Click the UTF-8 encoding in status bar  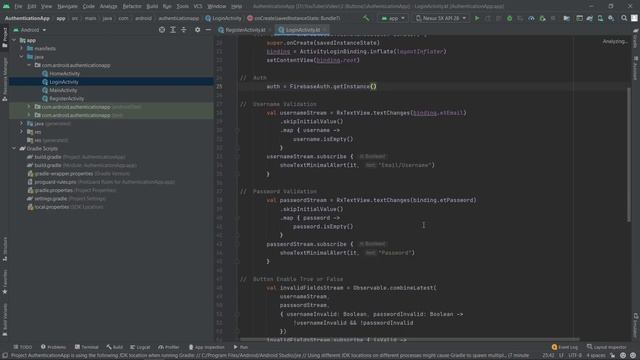pos(575,356)
